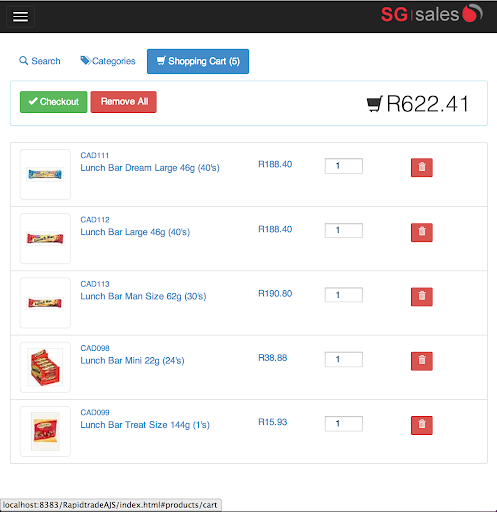Click the red Remove All button

point(123,102)
